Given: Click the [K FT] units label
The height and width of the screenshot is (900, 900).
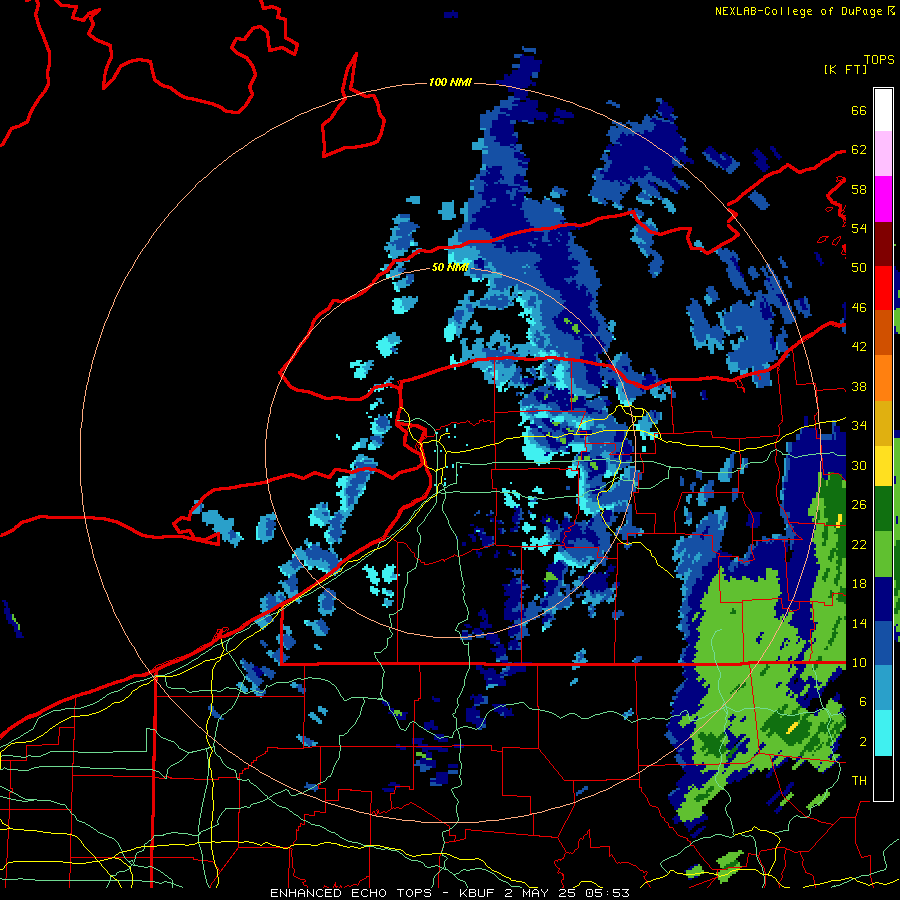Looking at the screenshot, I should [845, 69].
